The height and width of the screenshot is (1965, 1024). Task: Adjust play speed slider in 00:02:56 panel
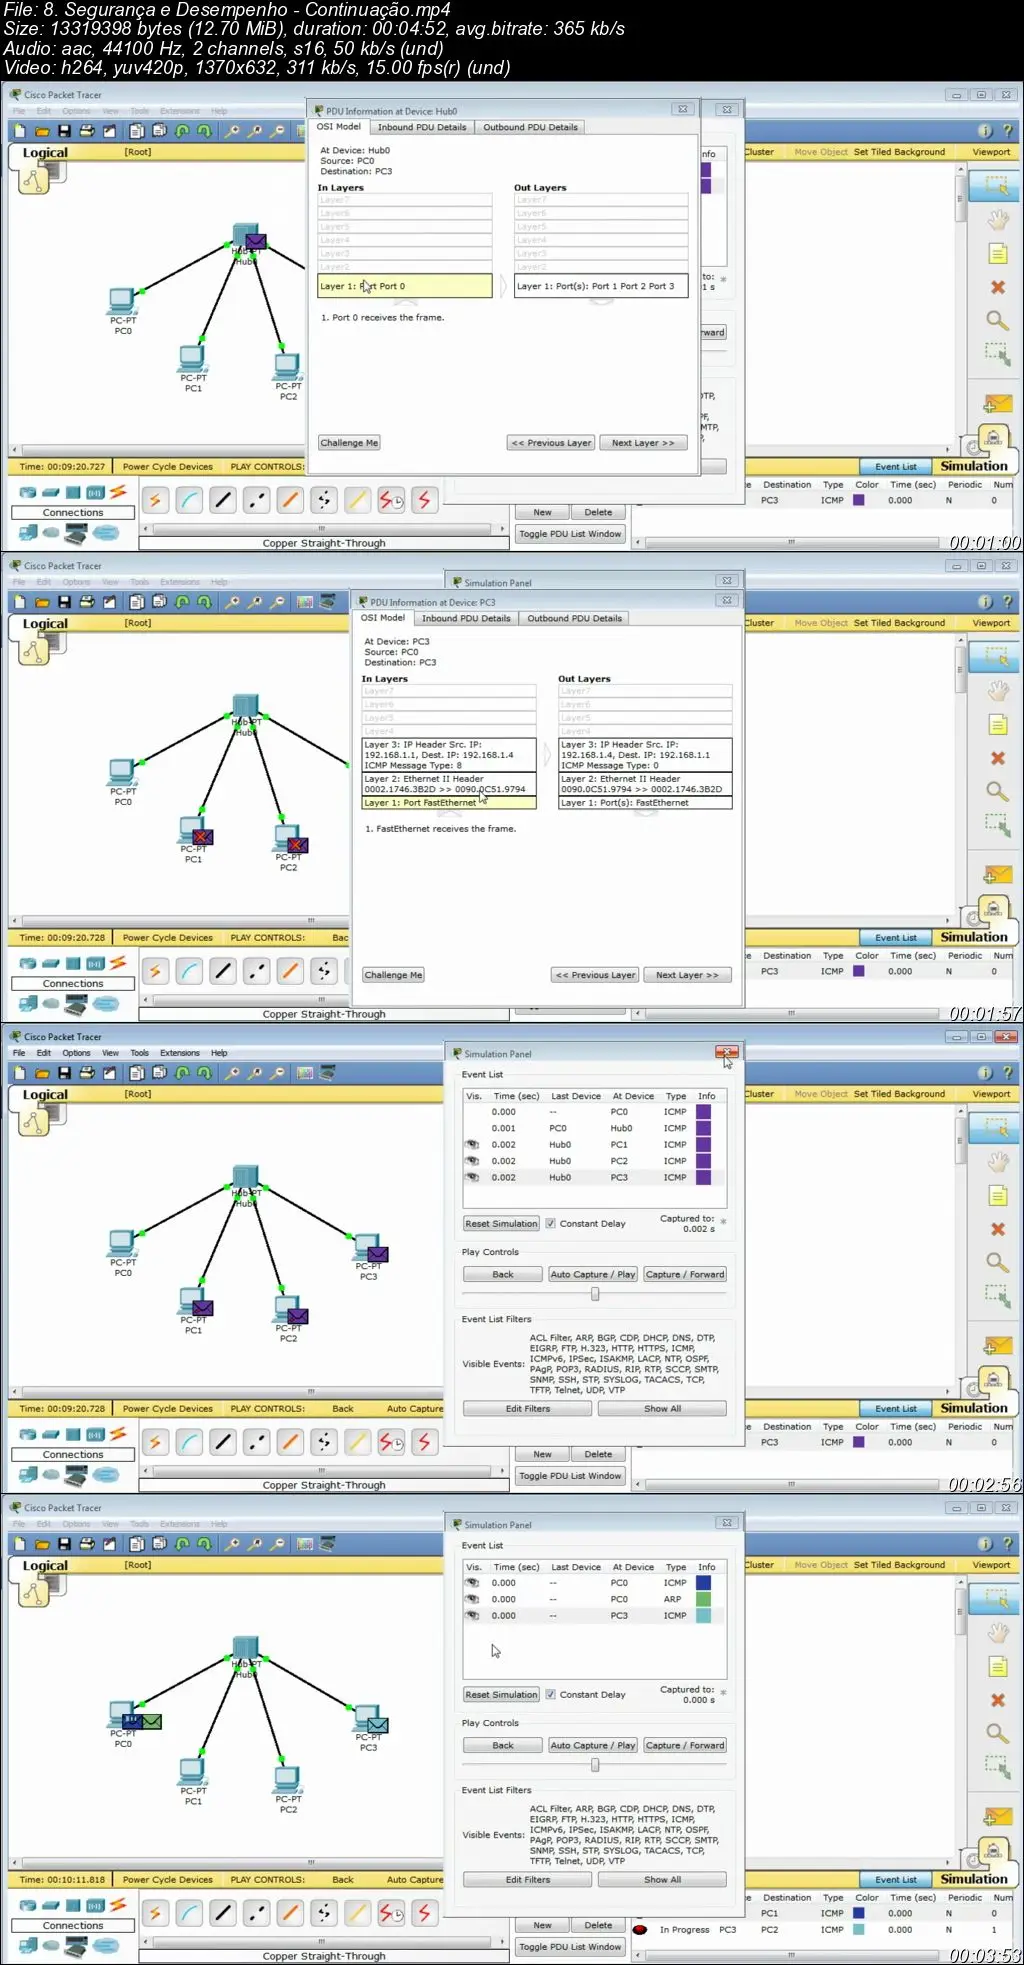595,1294
